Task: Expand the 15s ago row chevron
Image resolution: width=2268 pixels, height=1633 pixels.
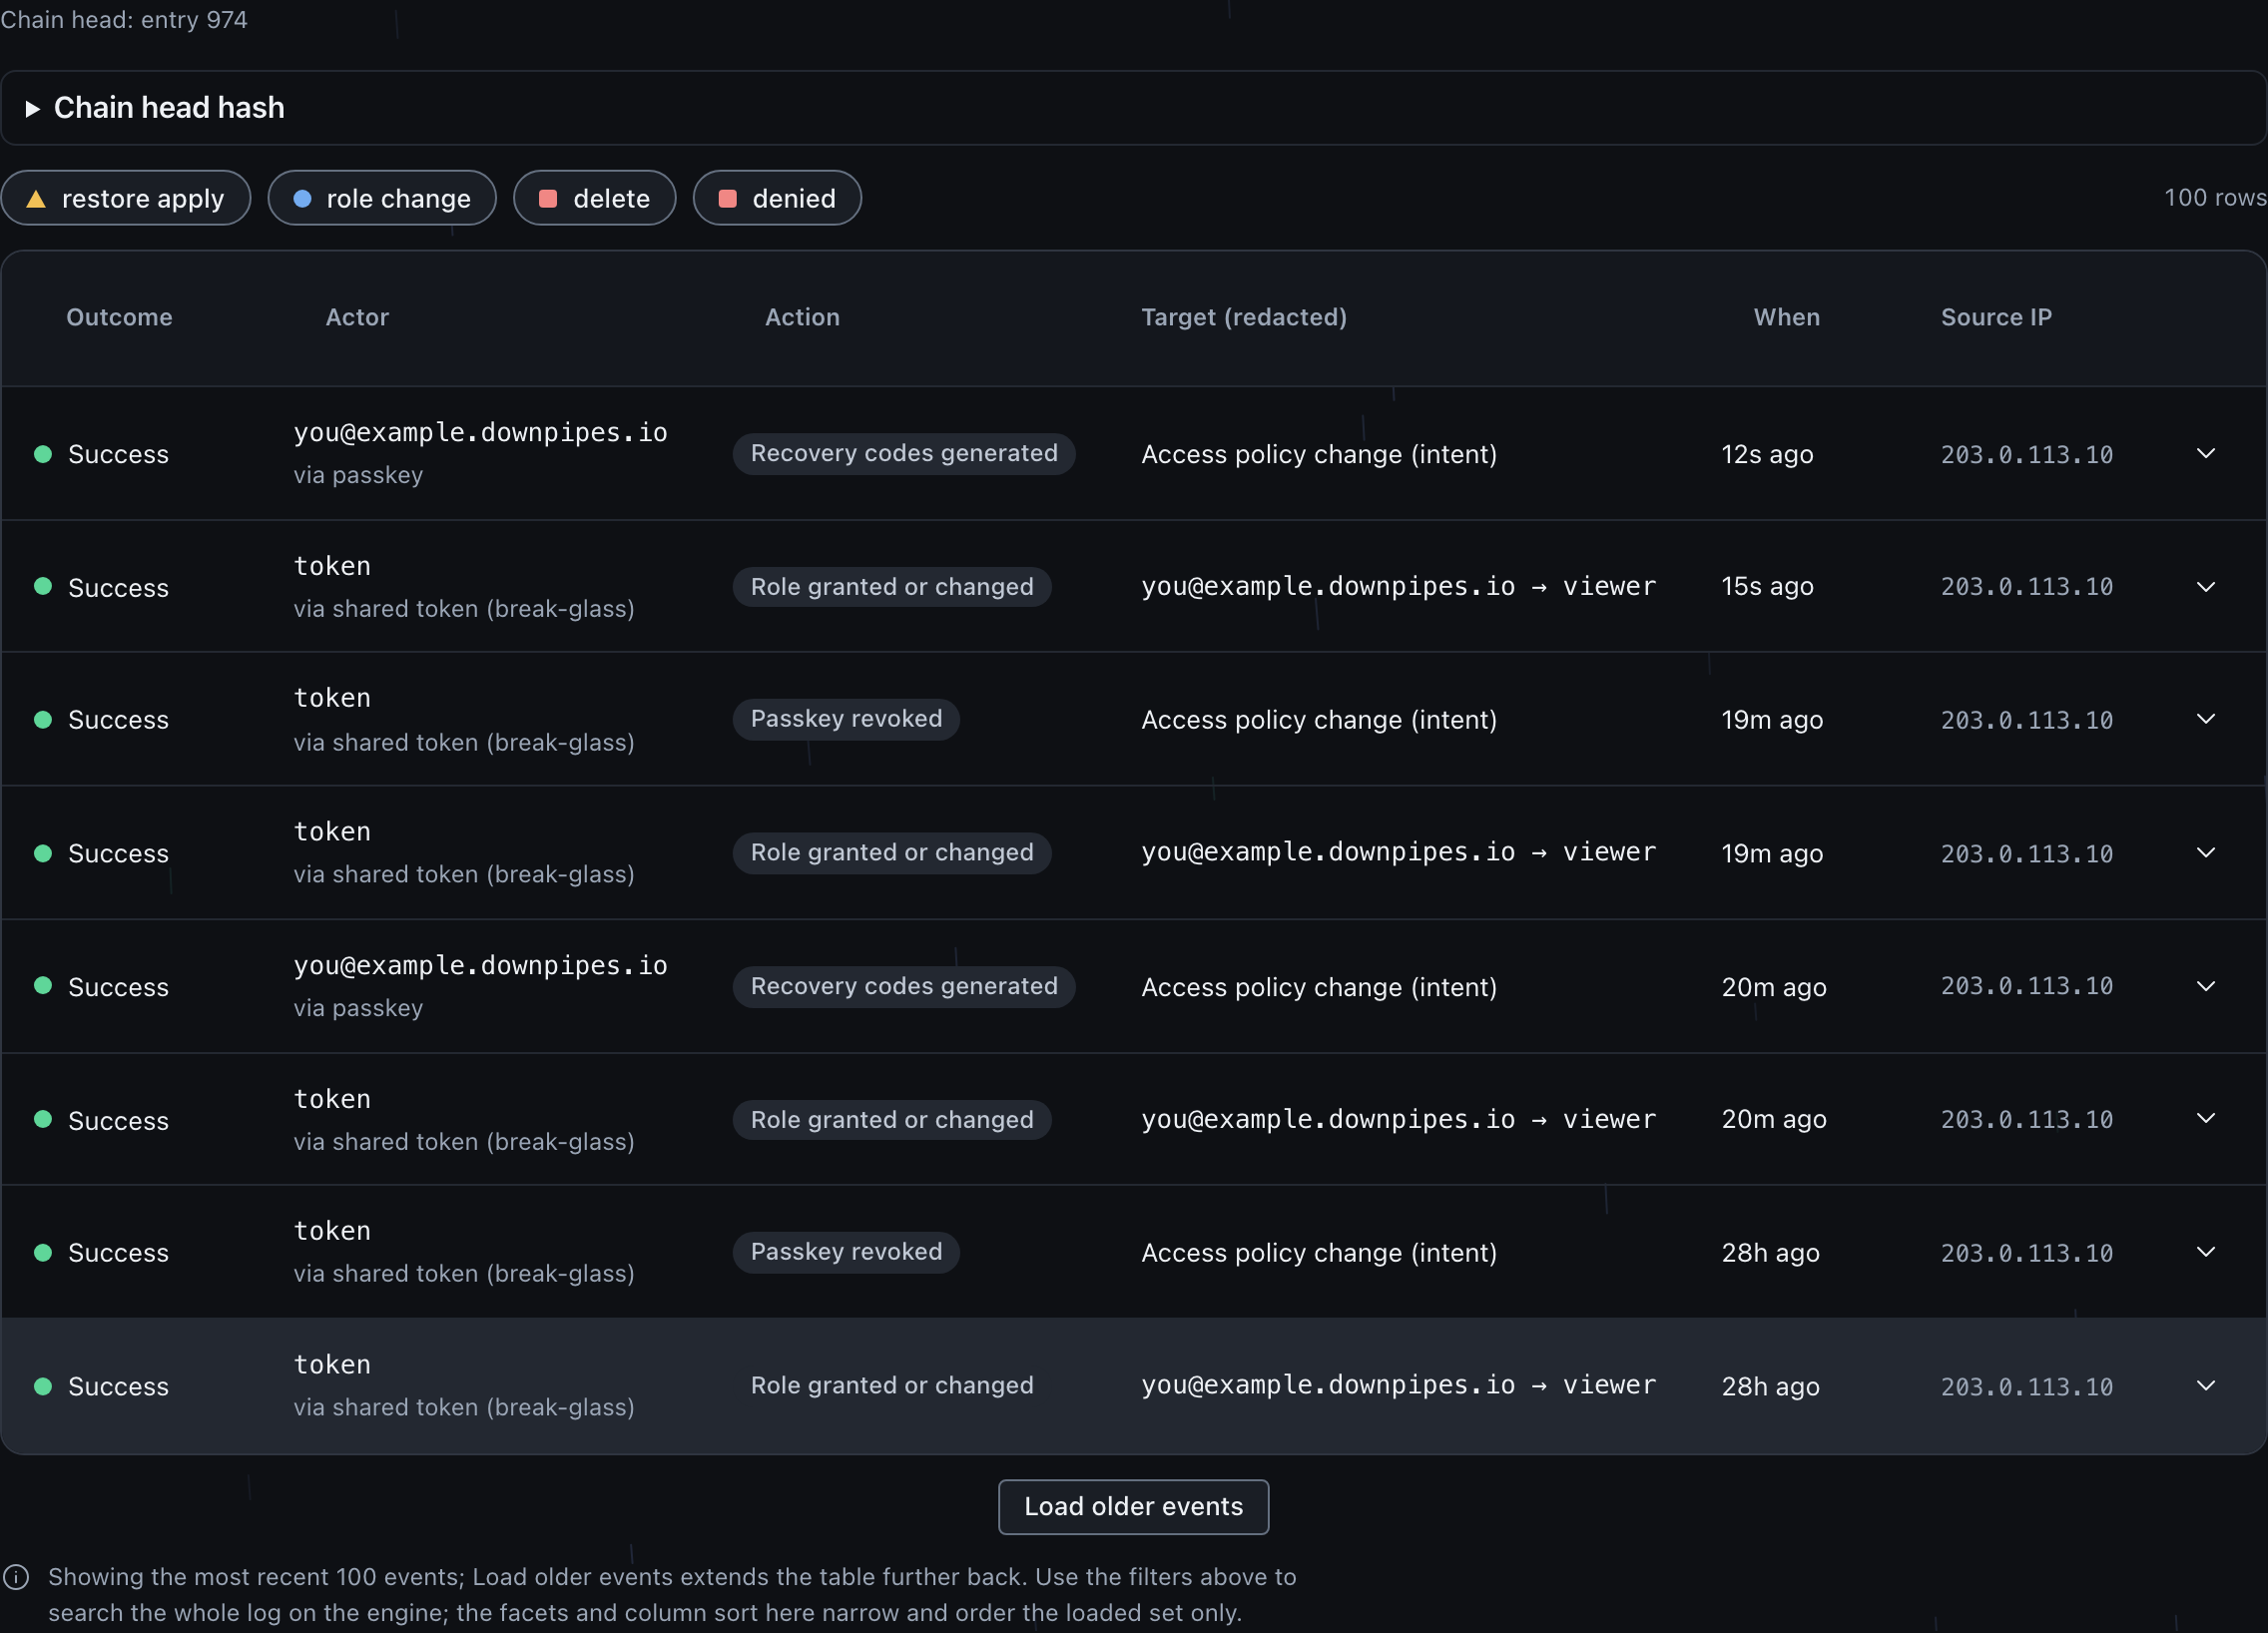Action: click(2206, 587)
